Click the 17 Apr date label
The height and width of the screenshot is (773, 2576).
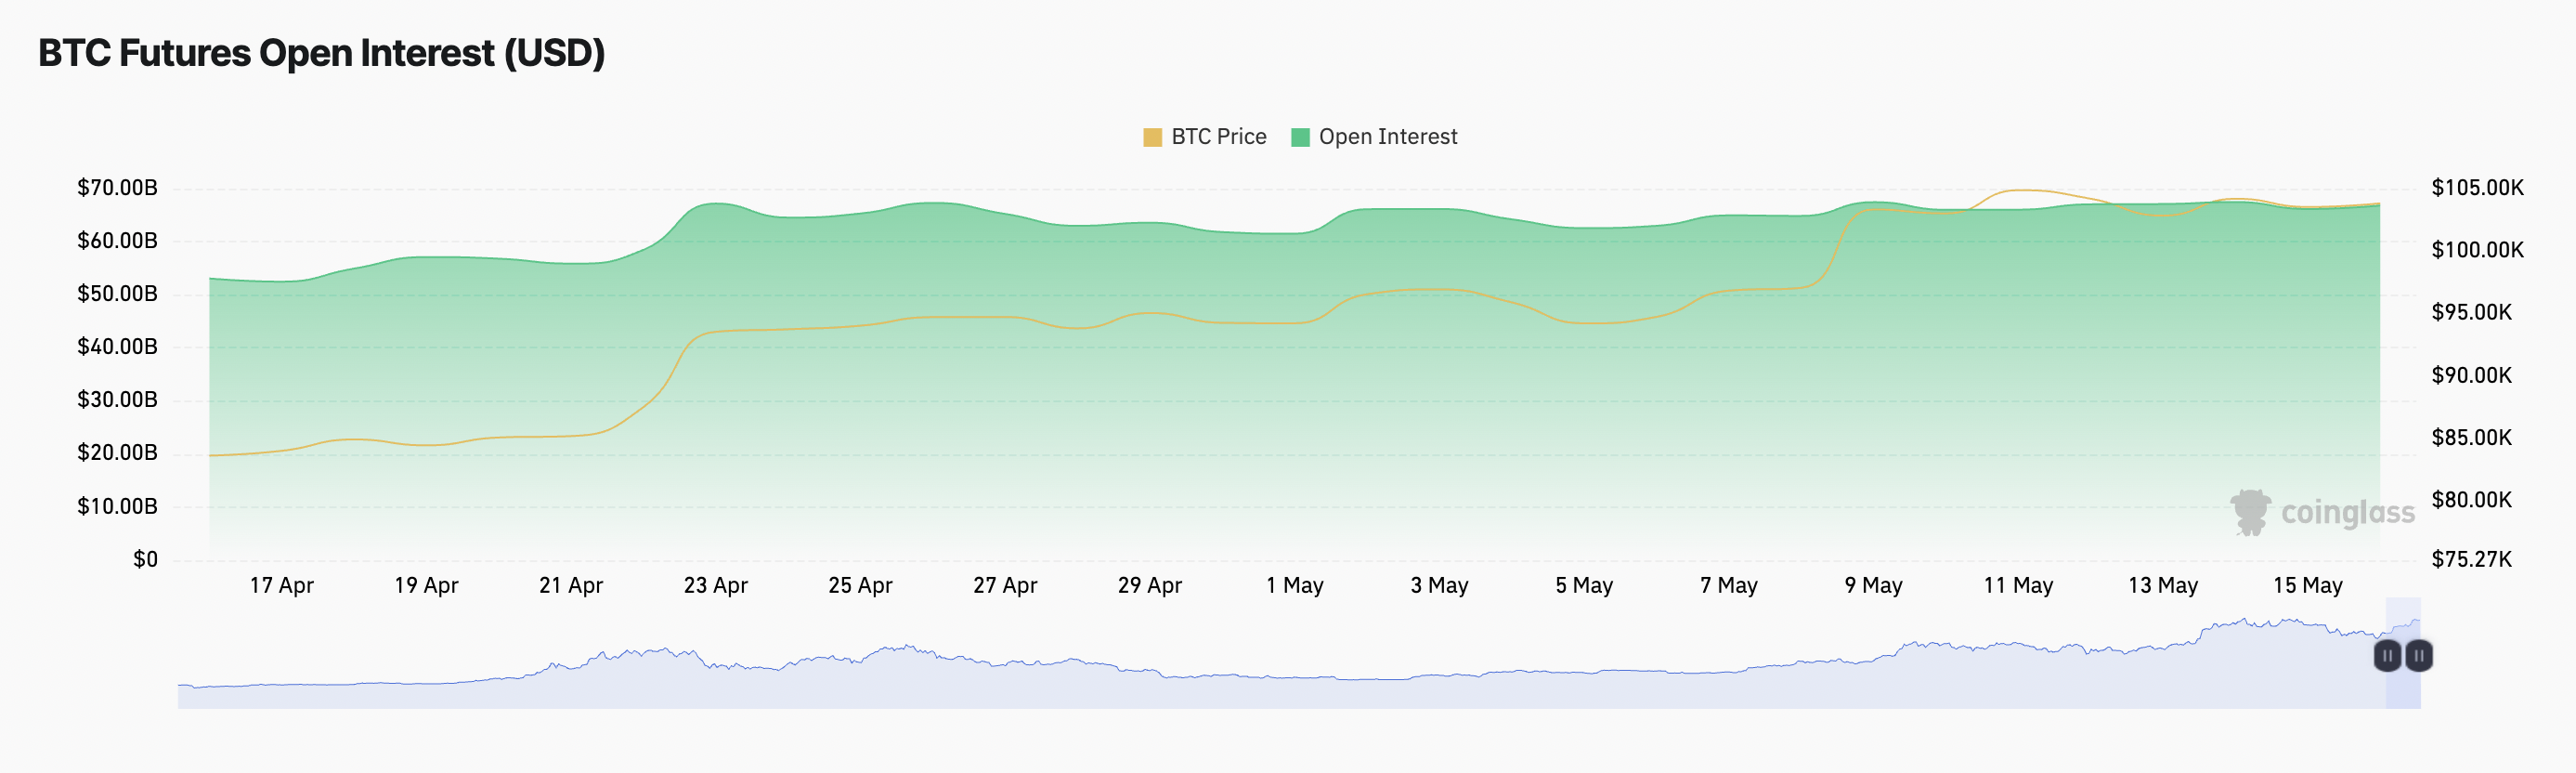point(281,586)
